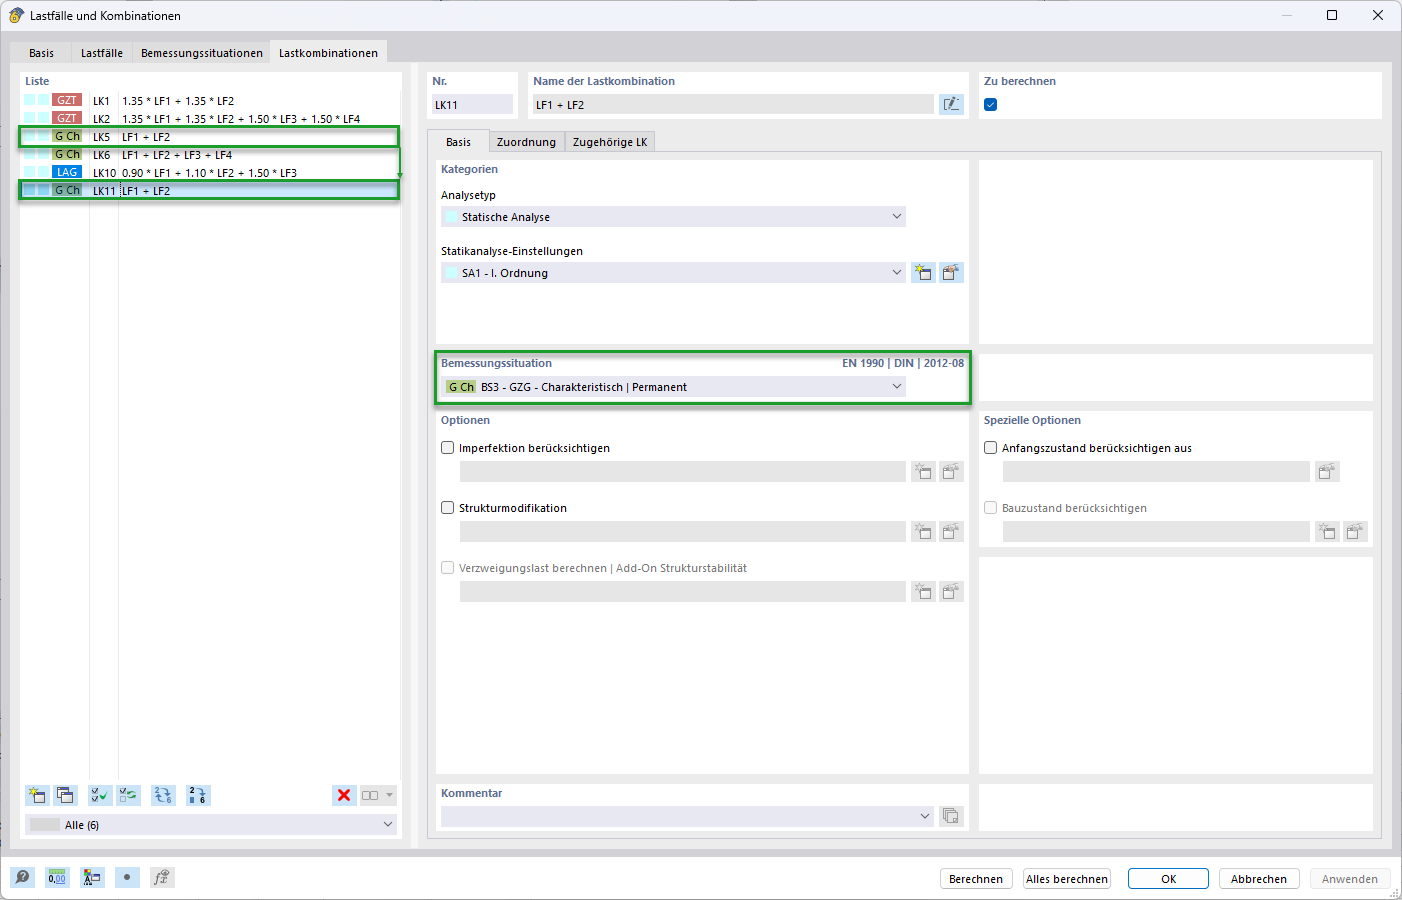Select load combination LK1 in the list
This screenshot has width=1402, height=900.
click(210, 101)
